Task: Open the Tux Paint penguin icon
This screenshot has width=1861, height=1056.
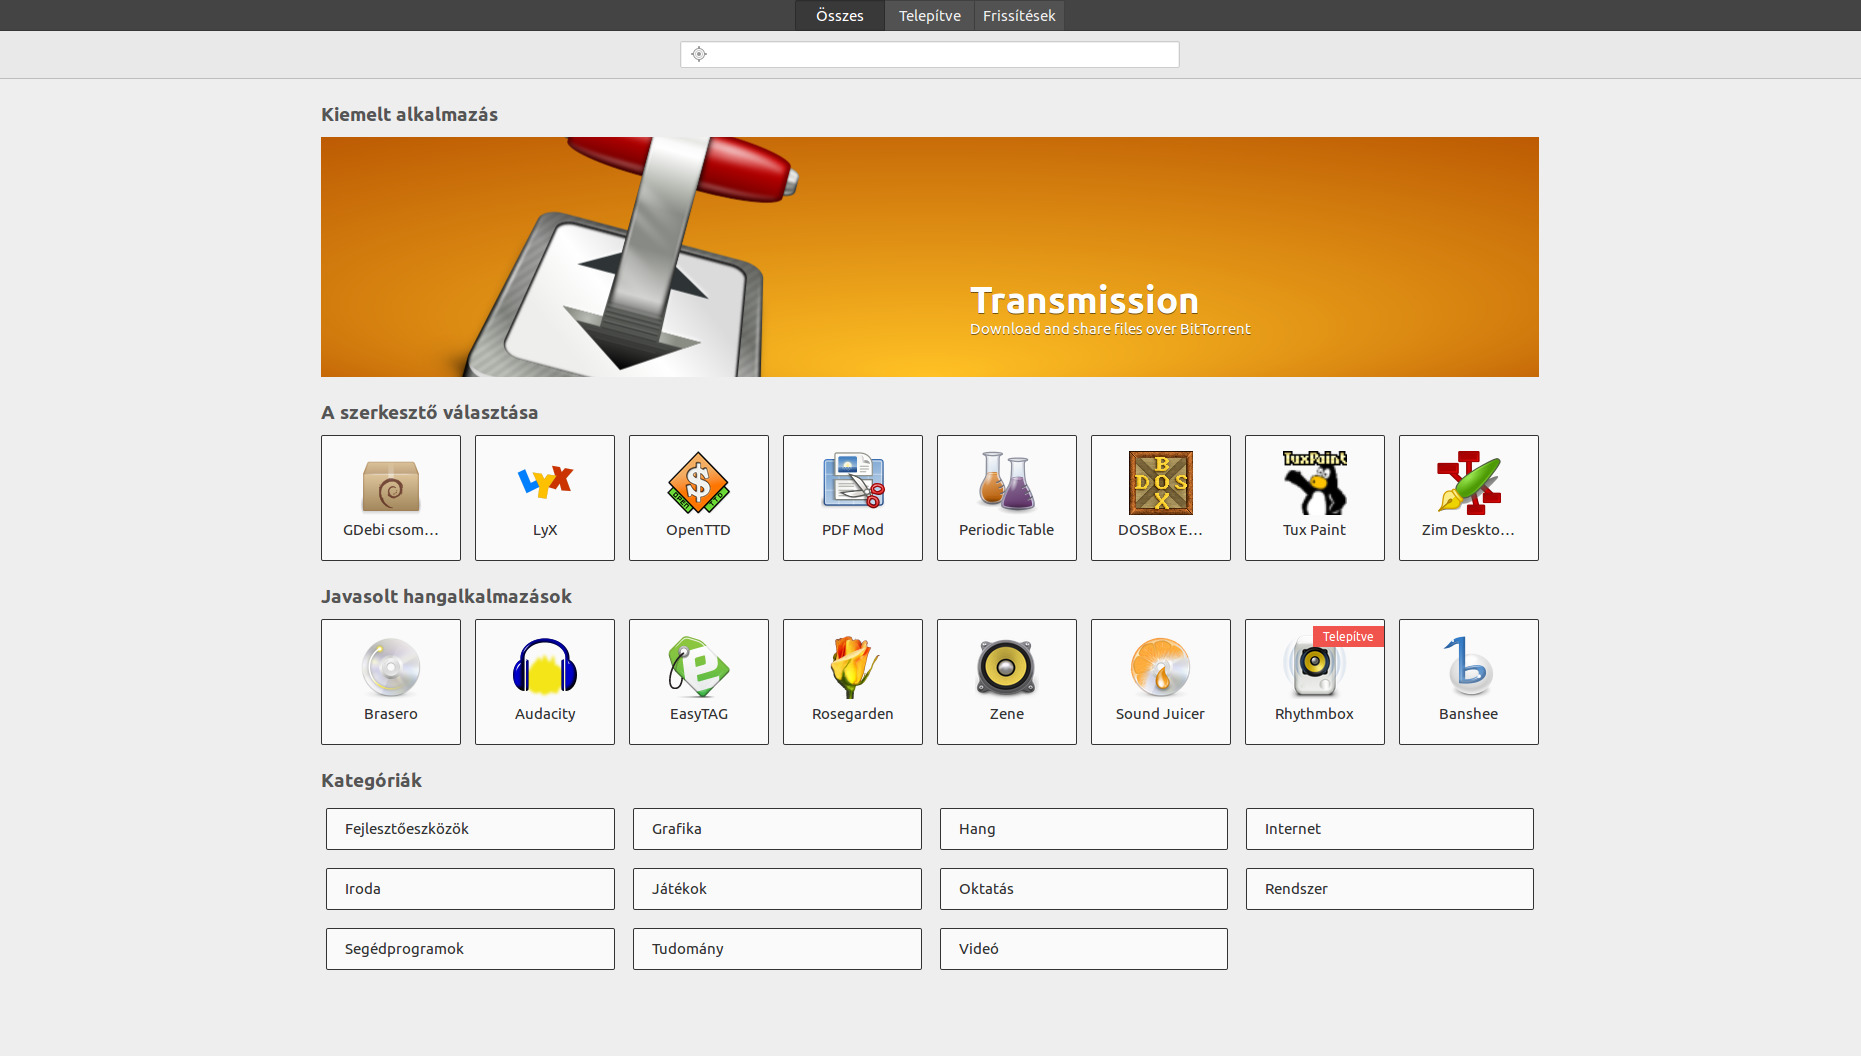Action: click(x=1315, y=483)
